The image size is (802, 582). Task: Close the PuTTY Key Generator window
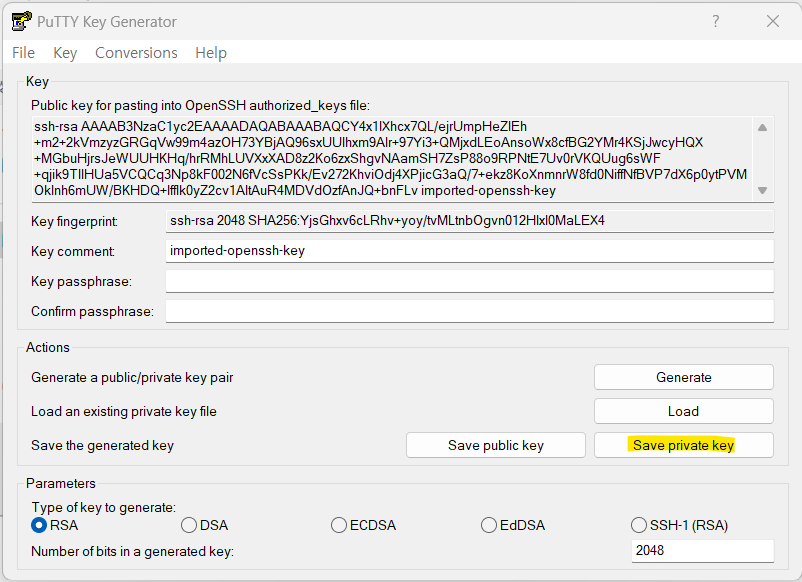(773, 21)
